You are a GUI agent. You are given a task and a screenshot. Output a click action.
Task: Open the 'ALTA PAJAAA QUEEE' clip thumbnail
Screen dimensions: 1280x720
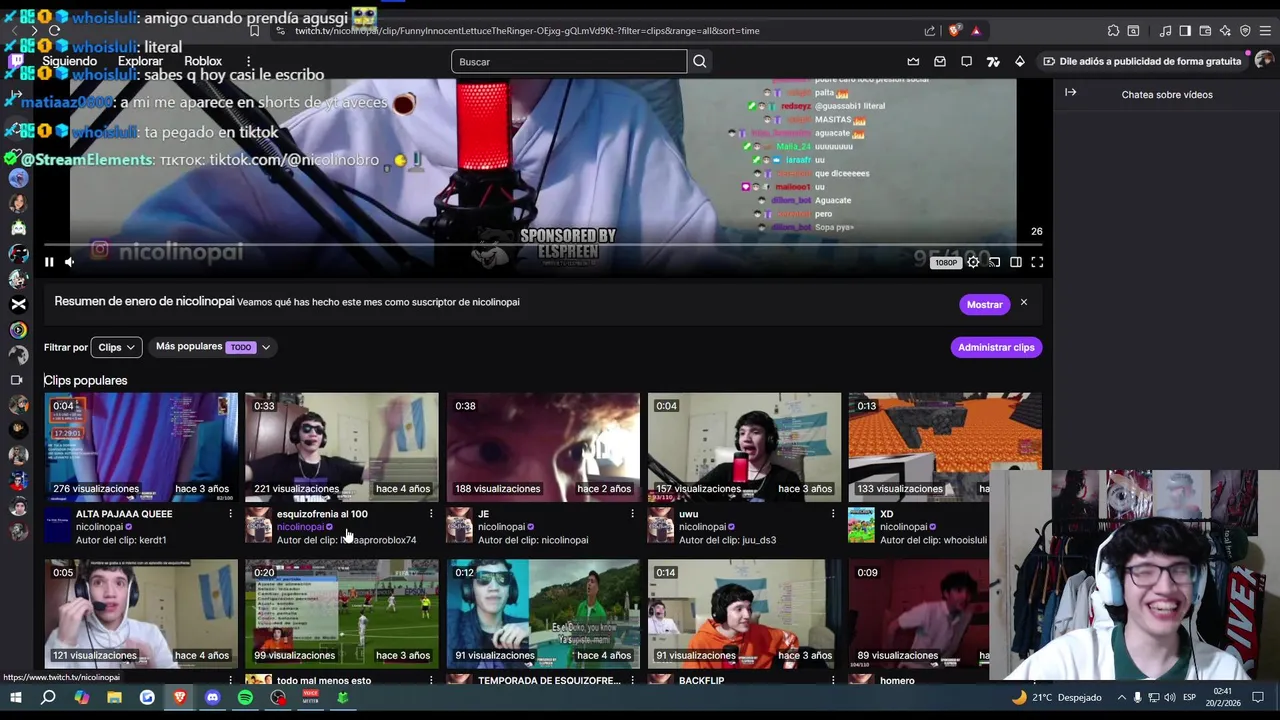pos(141,446)
